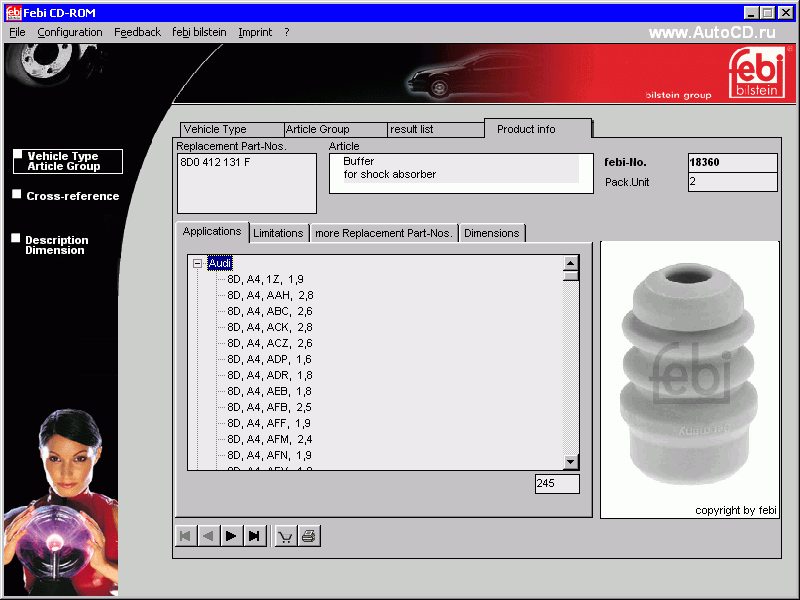The width and height of the screenshot is (800, 600).
Task: Click the count field showing 245
Action: (557, 484)
